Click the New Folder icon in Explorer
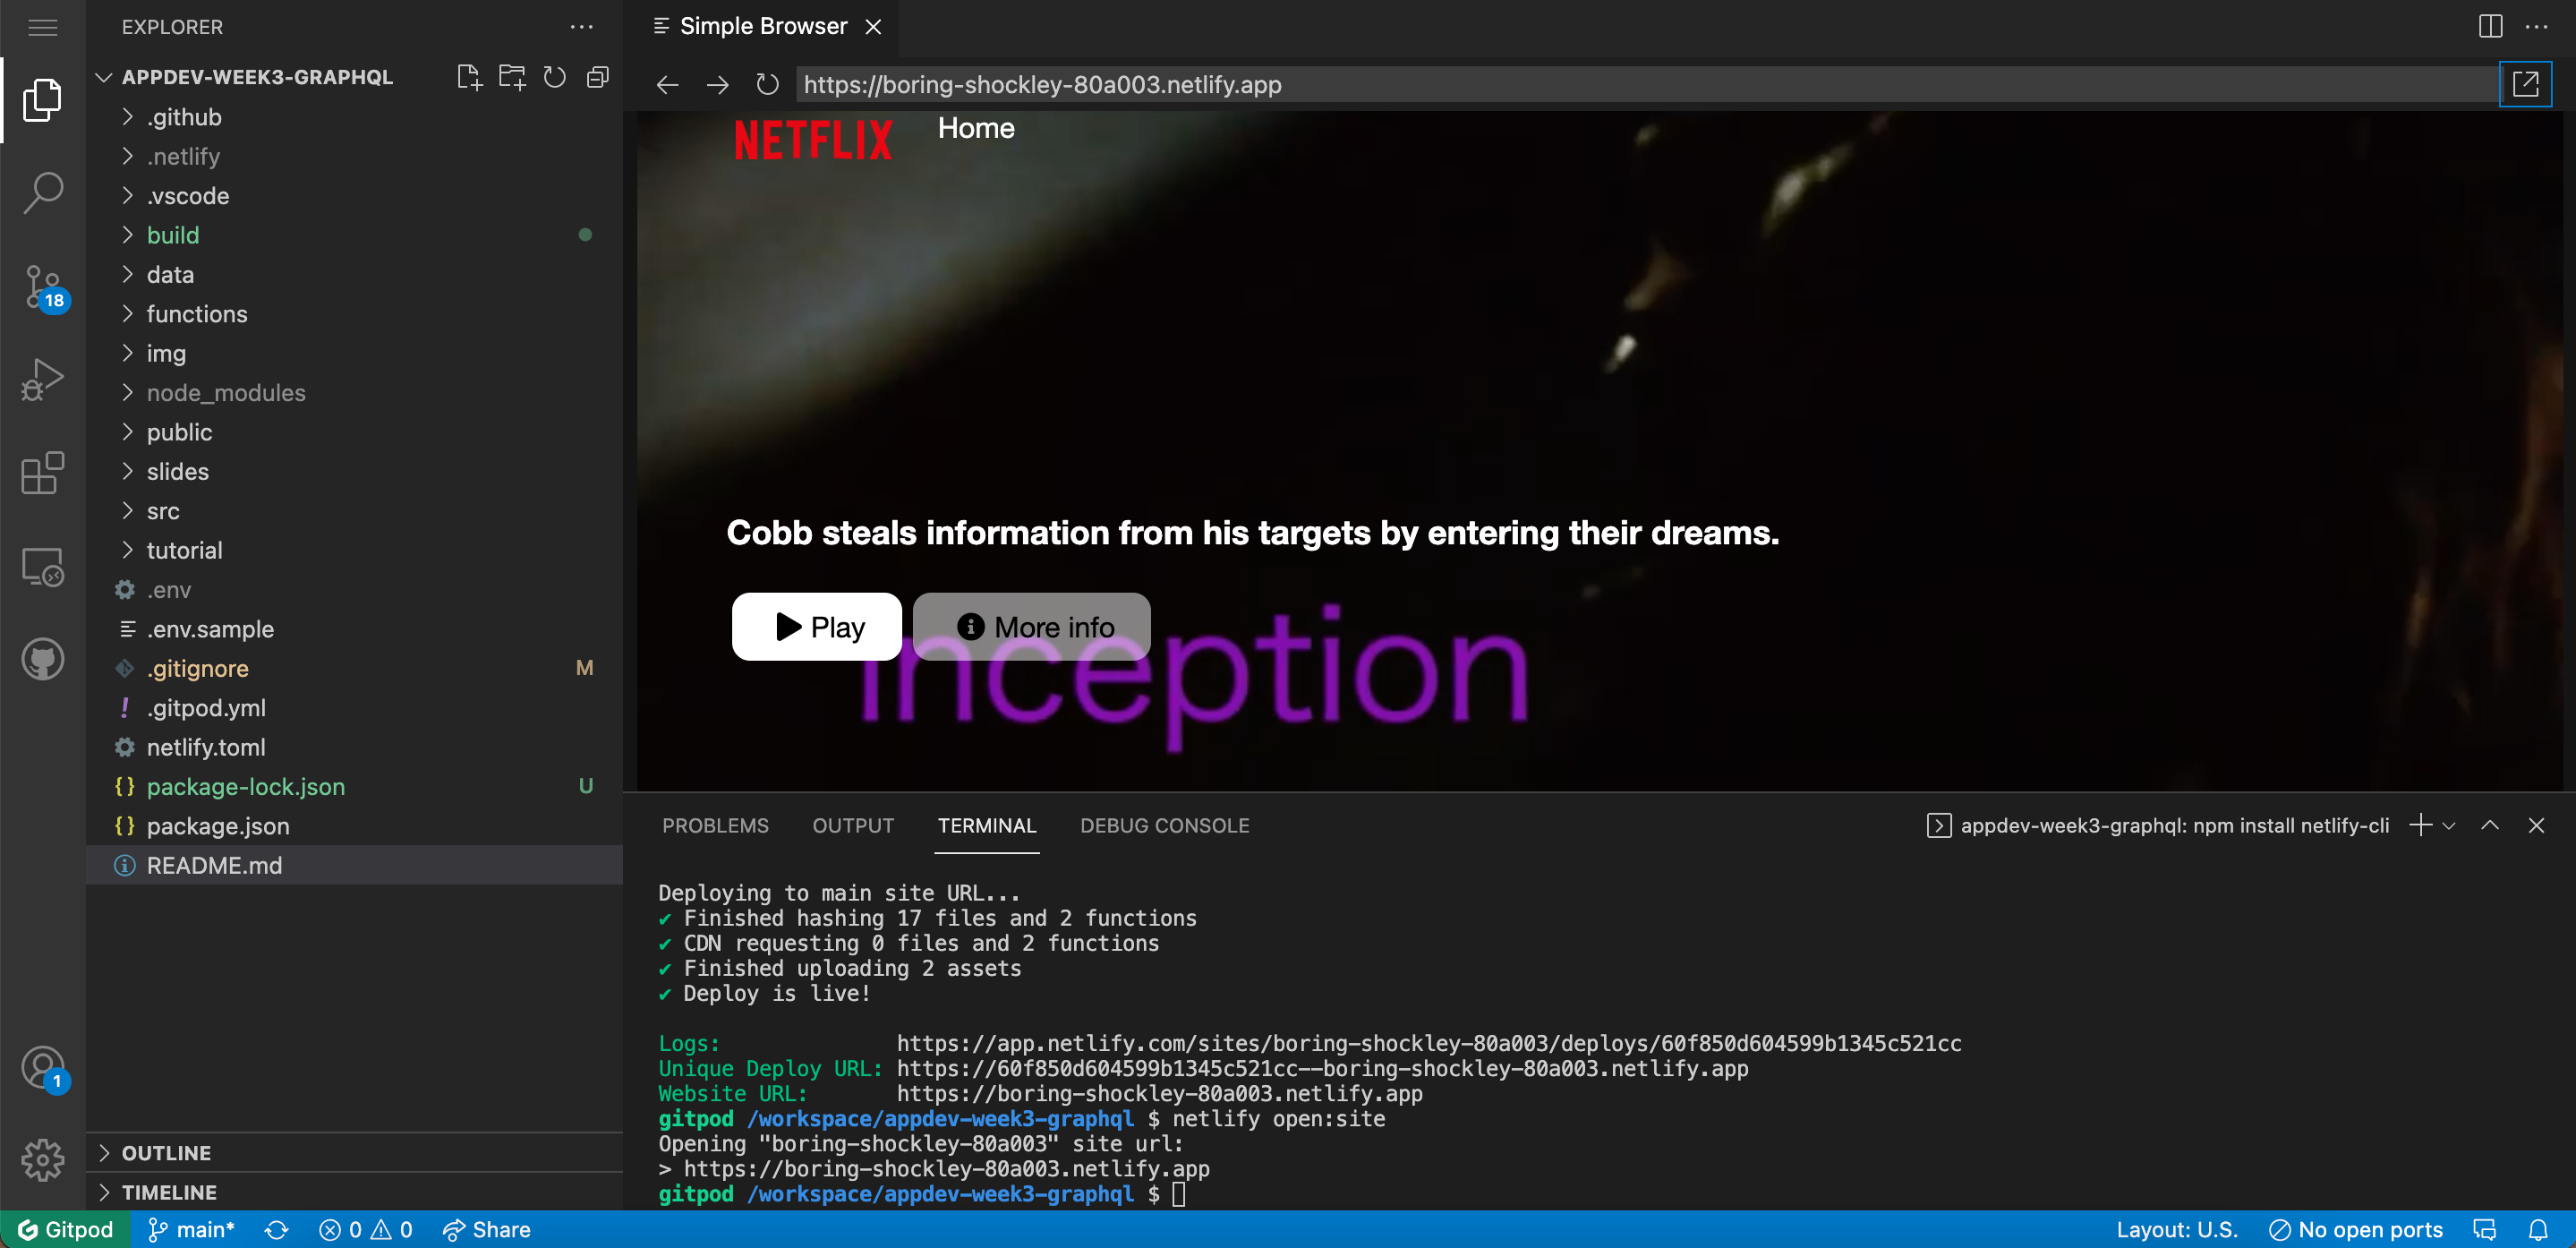Image resolution: width=2576 pixels, height=1248 pixels. 511,76
